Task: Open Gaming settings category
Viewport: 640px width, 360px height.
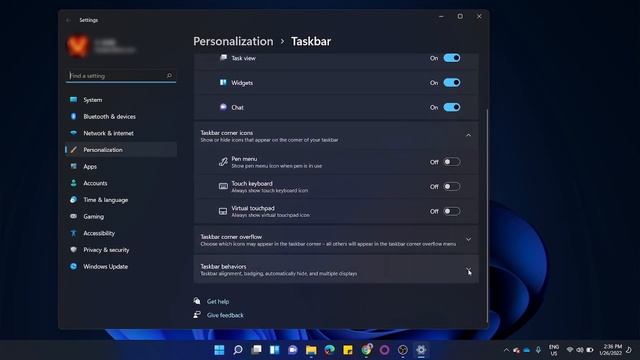Action: click(x=121, y=216)
